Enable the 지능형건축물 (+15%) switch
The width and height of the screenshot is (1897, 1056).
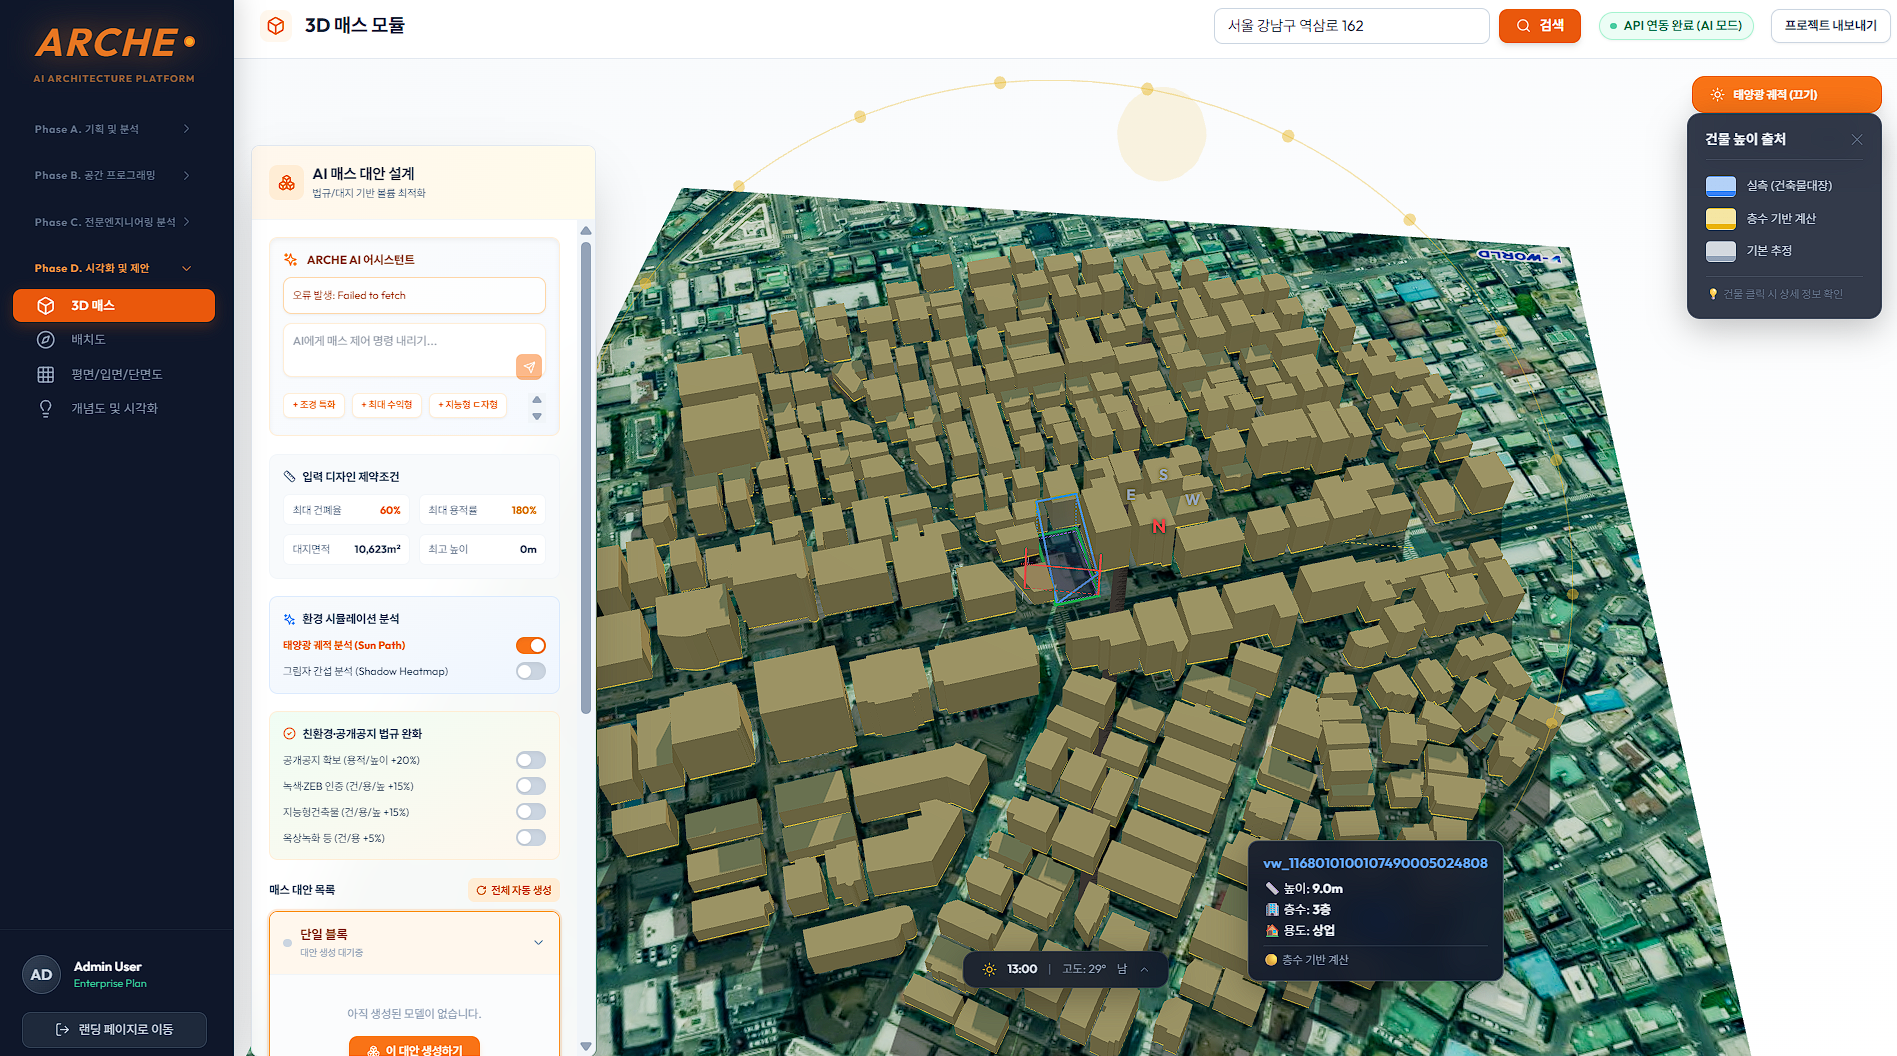pyautogui.click(x=531, y=813)
